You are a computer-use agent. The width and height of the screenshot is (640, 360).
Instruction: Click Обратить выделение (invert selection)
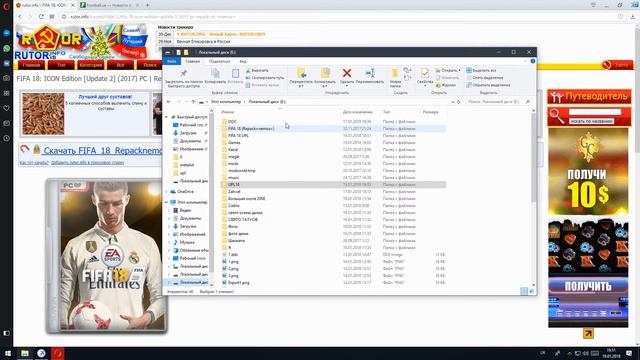[x=488, y=85]
